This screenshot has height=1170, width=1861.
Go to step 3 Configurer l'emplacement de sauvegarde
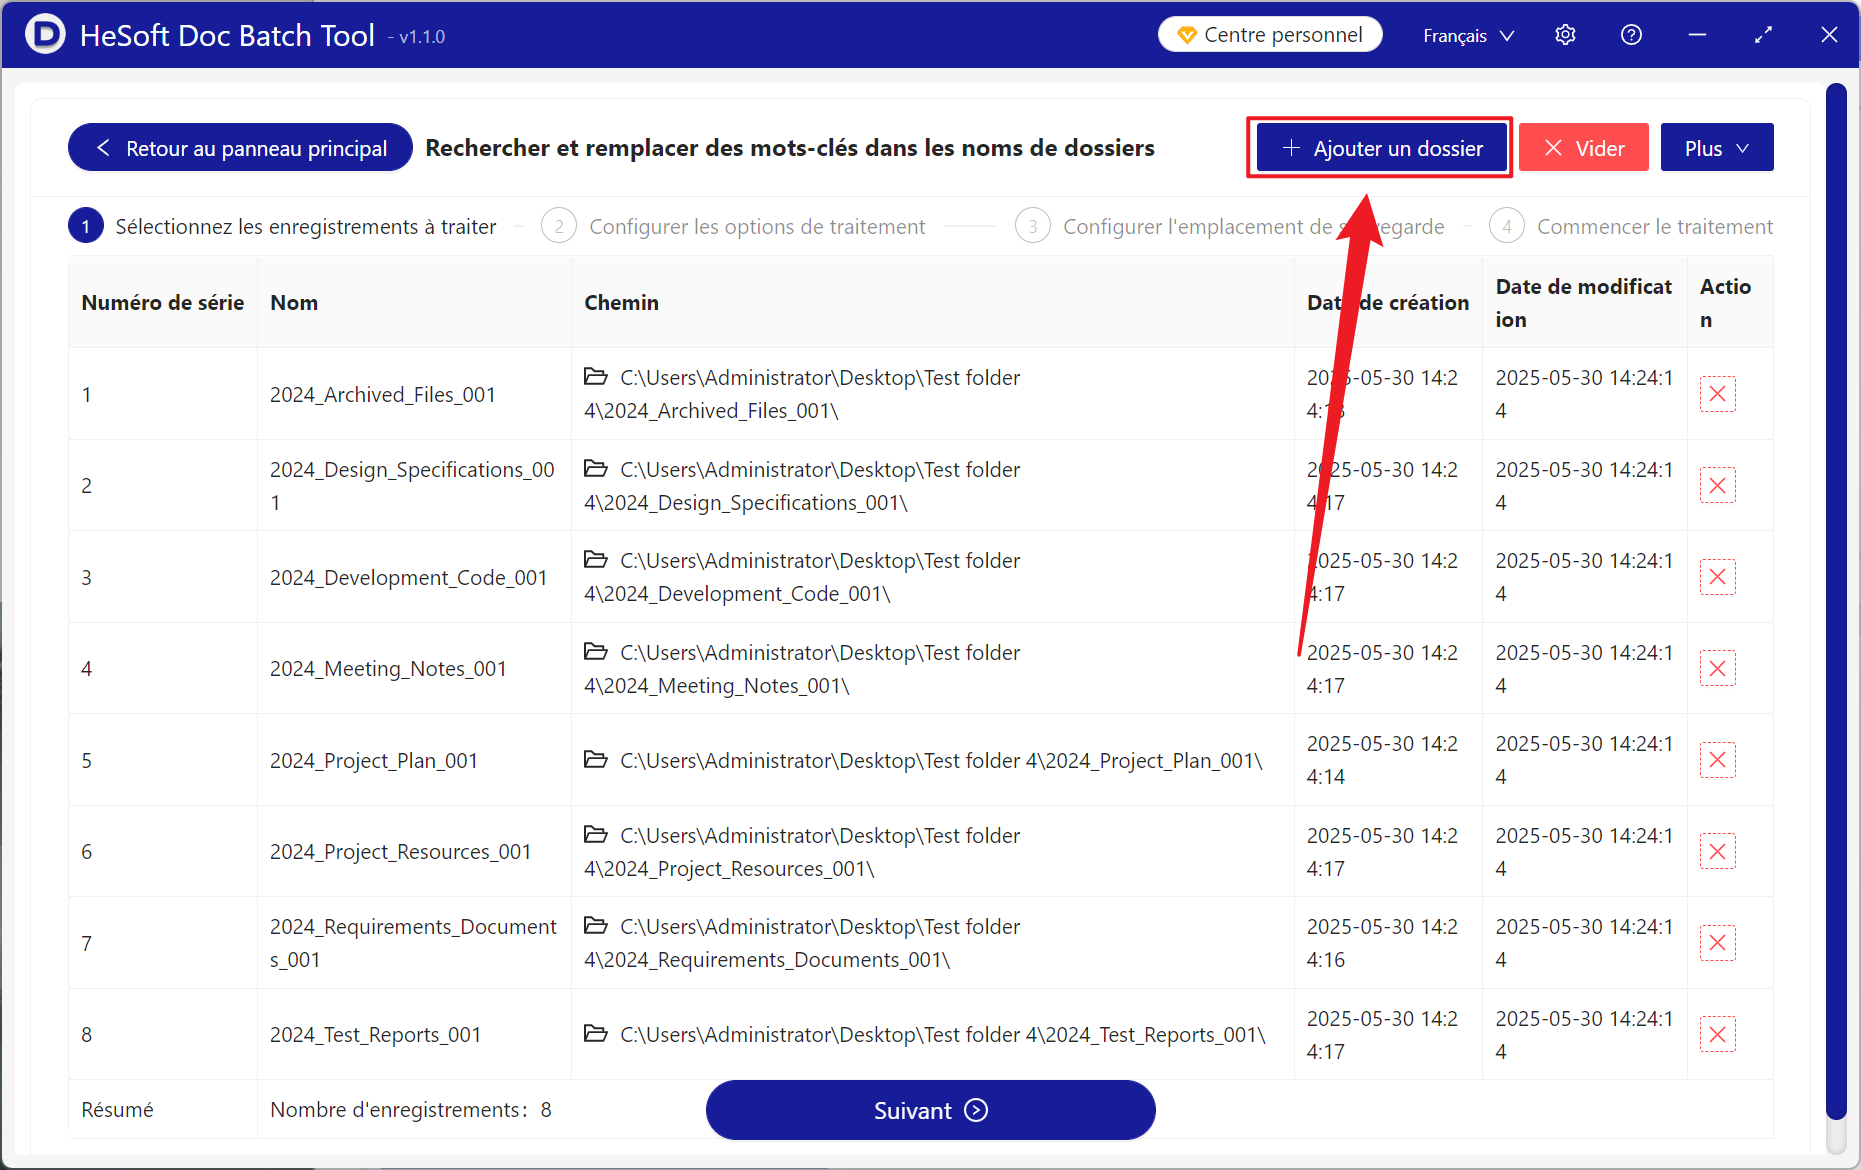[1230, 227]
